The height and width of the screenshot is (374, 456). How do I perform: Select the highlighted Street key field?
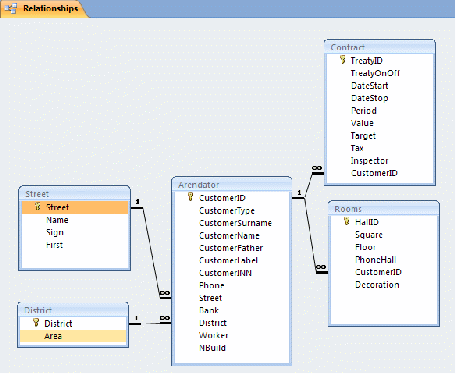point(75,207)
